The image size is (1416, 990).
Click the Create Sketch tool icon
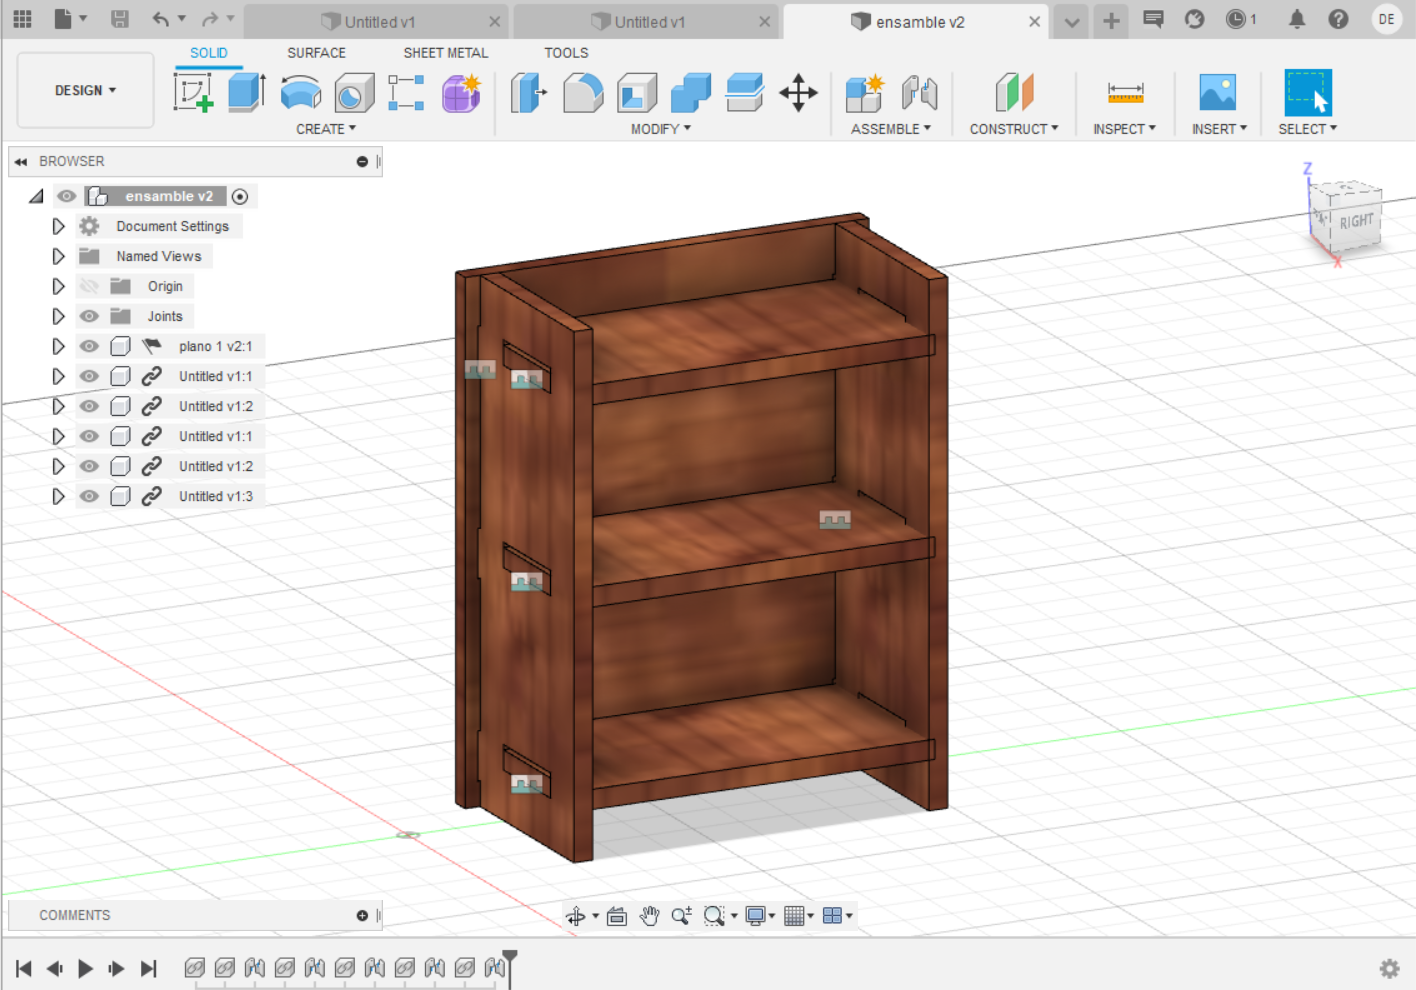pos(193,93)
